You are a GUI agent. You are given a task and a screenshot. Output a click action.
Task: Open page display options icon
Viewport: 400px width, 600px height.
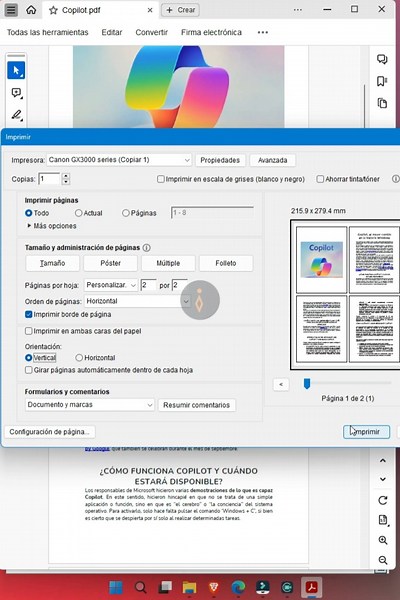pos(382,520)
